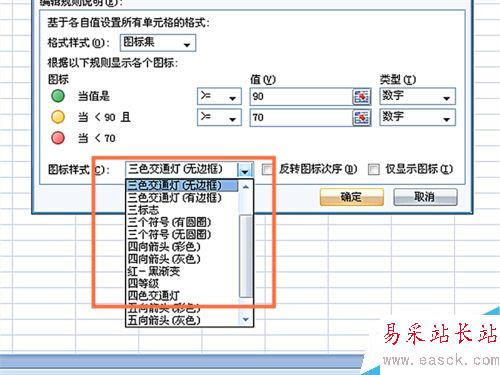
Task: Click the green traffic light icon
Action: tap(58, 96)
